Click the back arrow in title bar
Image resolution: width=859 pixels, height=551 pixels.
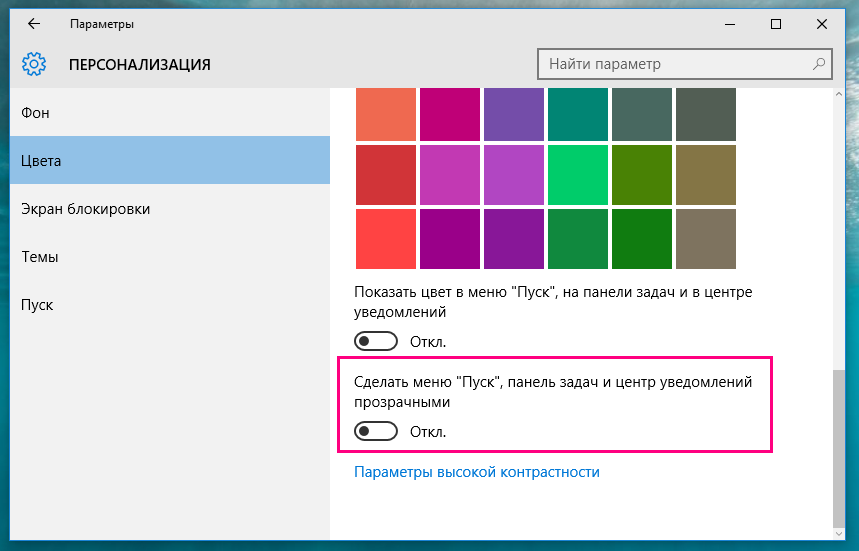[34, 24]
